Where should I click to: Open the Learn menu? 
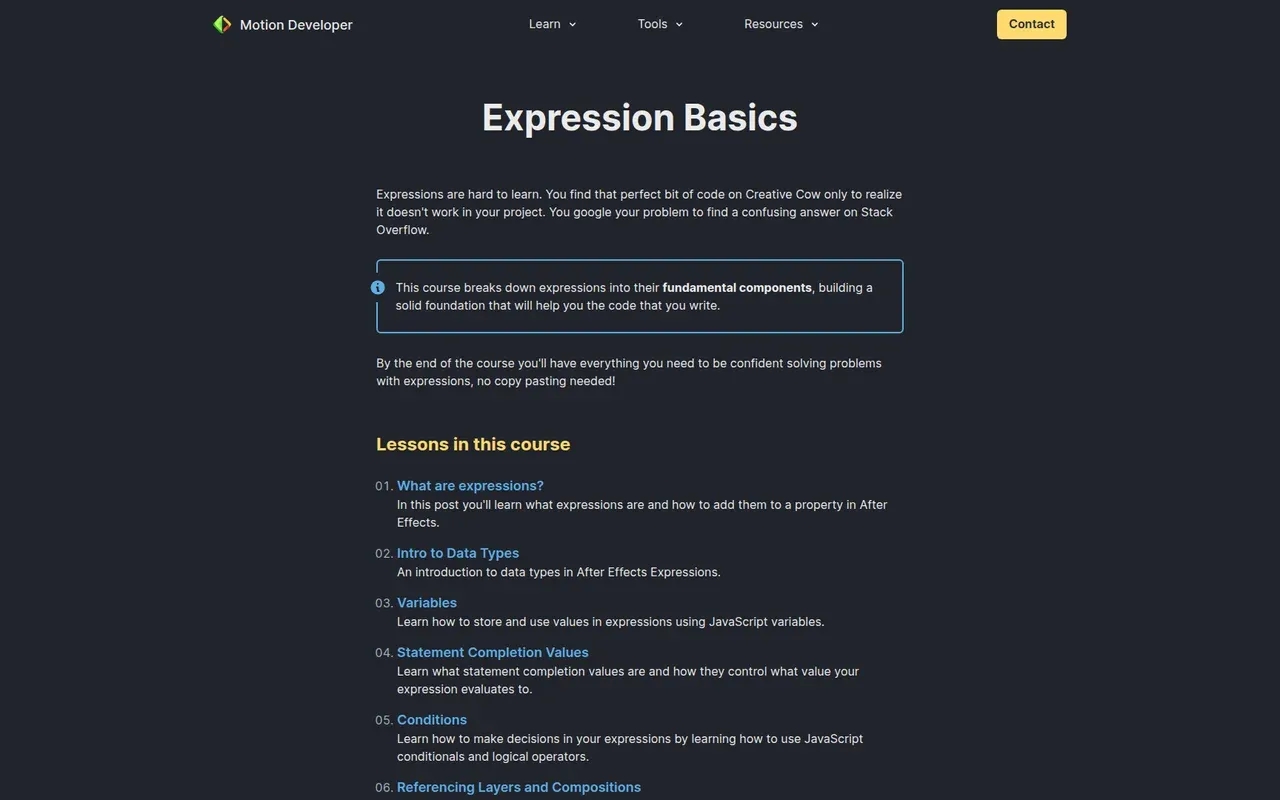(545, 24)
